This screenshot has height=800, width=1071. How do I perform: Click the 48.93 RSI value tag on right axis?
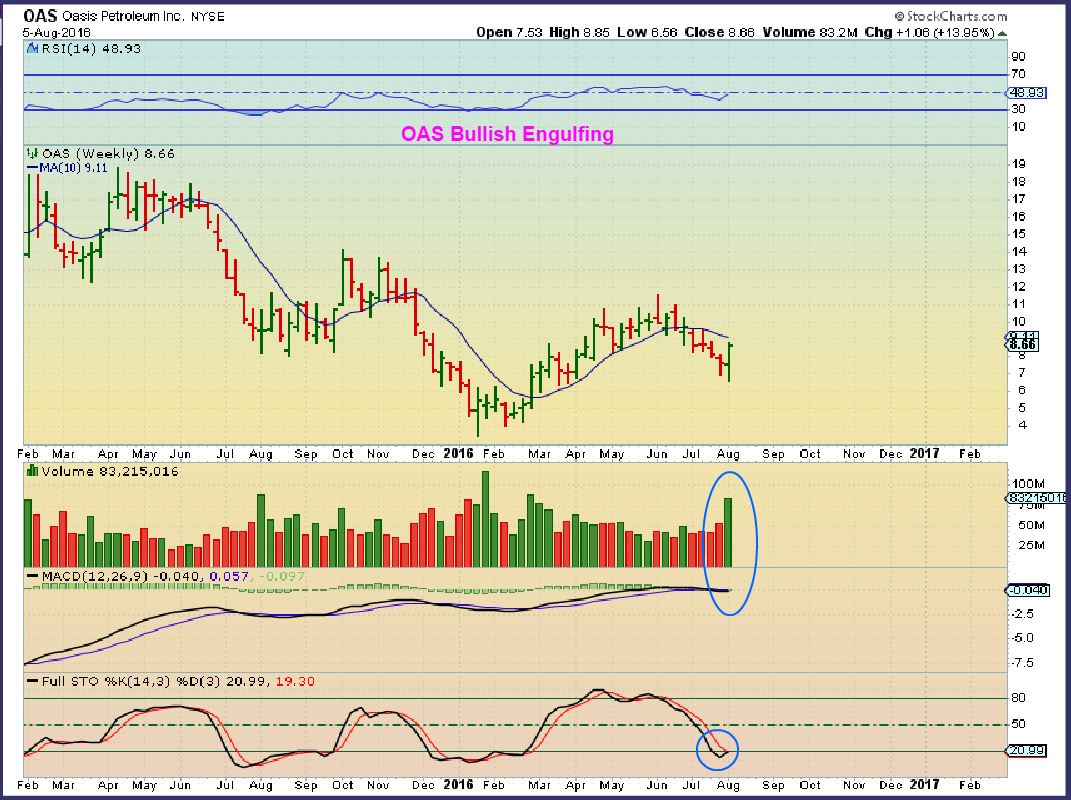(1028, 92)
